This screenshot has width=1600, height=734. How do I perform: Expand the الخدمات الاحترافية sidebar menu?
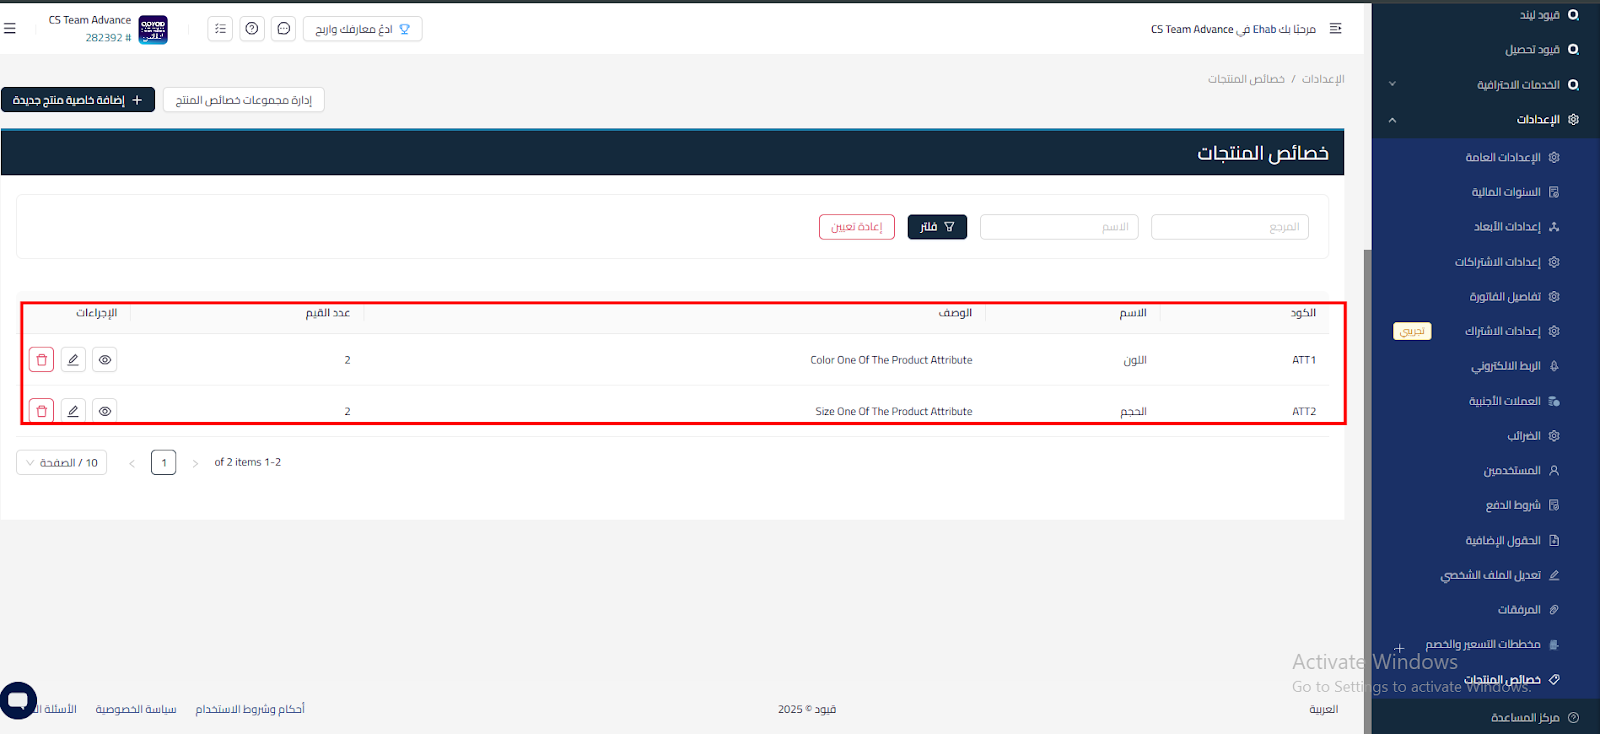(1392, 85)
